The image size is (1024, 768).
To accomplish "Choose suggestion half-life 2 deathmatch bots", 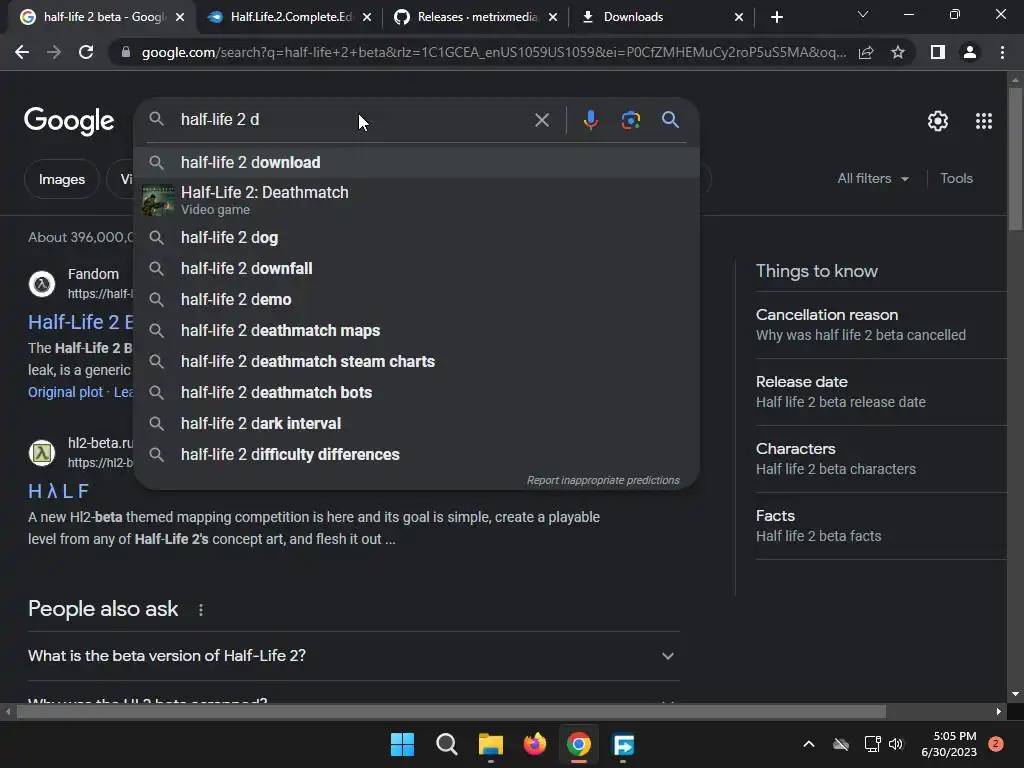I will (x=417, y=392).
